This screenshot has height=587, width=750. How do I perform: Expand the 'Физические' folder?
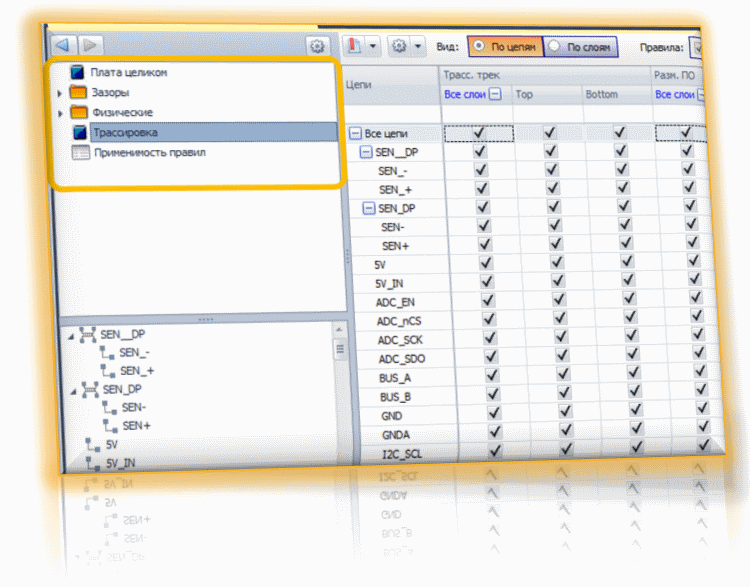click(60, 113)
